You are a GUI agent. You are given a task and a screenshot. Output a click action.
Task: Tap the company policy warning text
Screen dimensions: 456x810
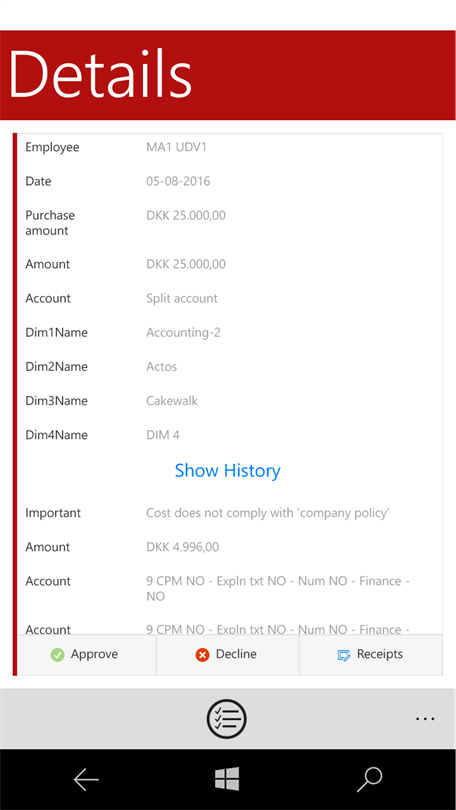click(268, 513)
